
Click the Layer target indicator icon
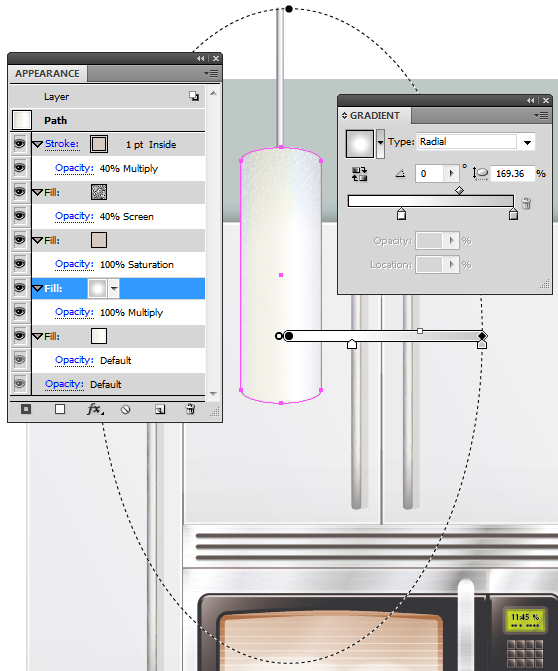coord(194,96)
